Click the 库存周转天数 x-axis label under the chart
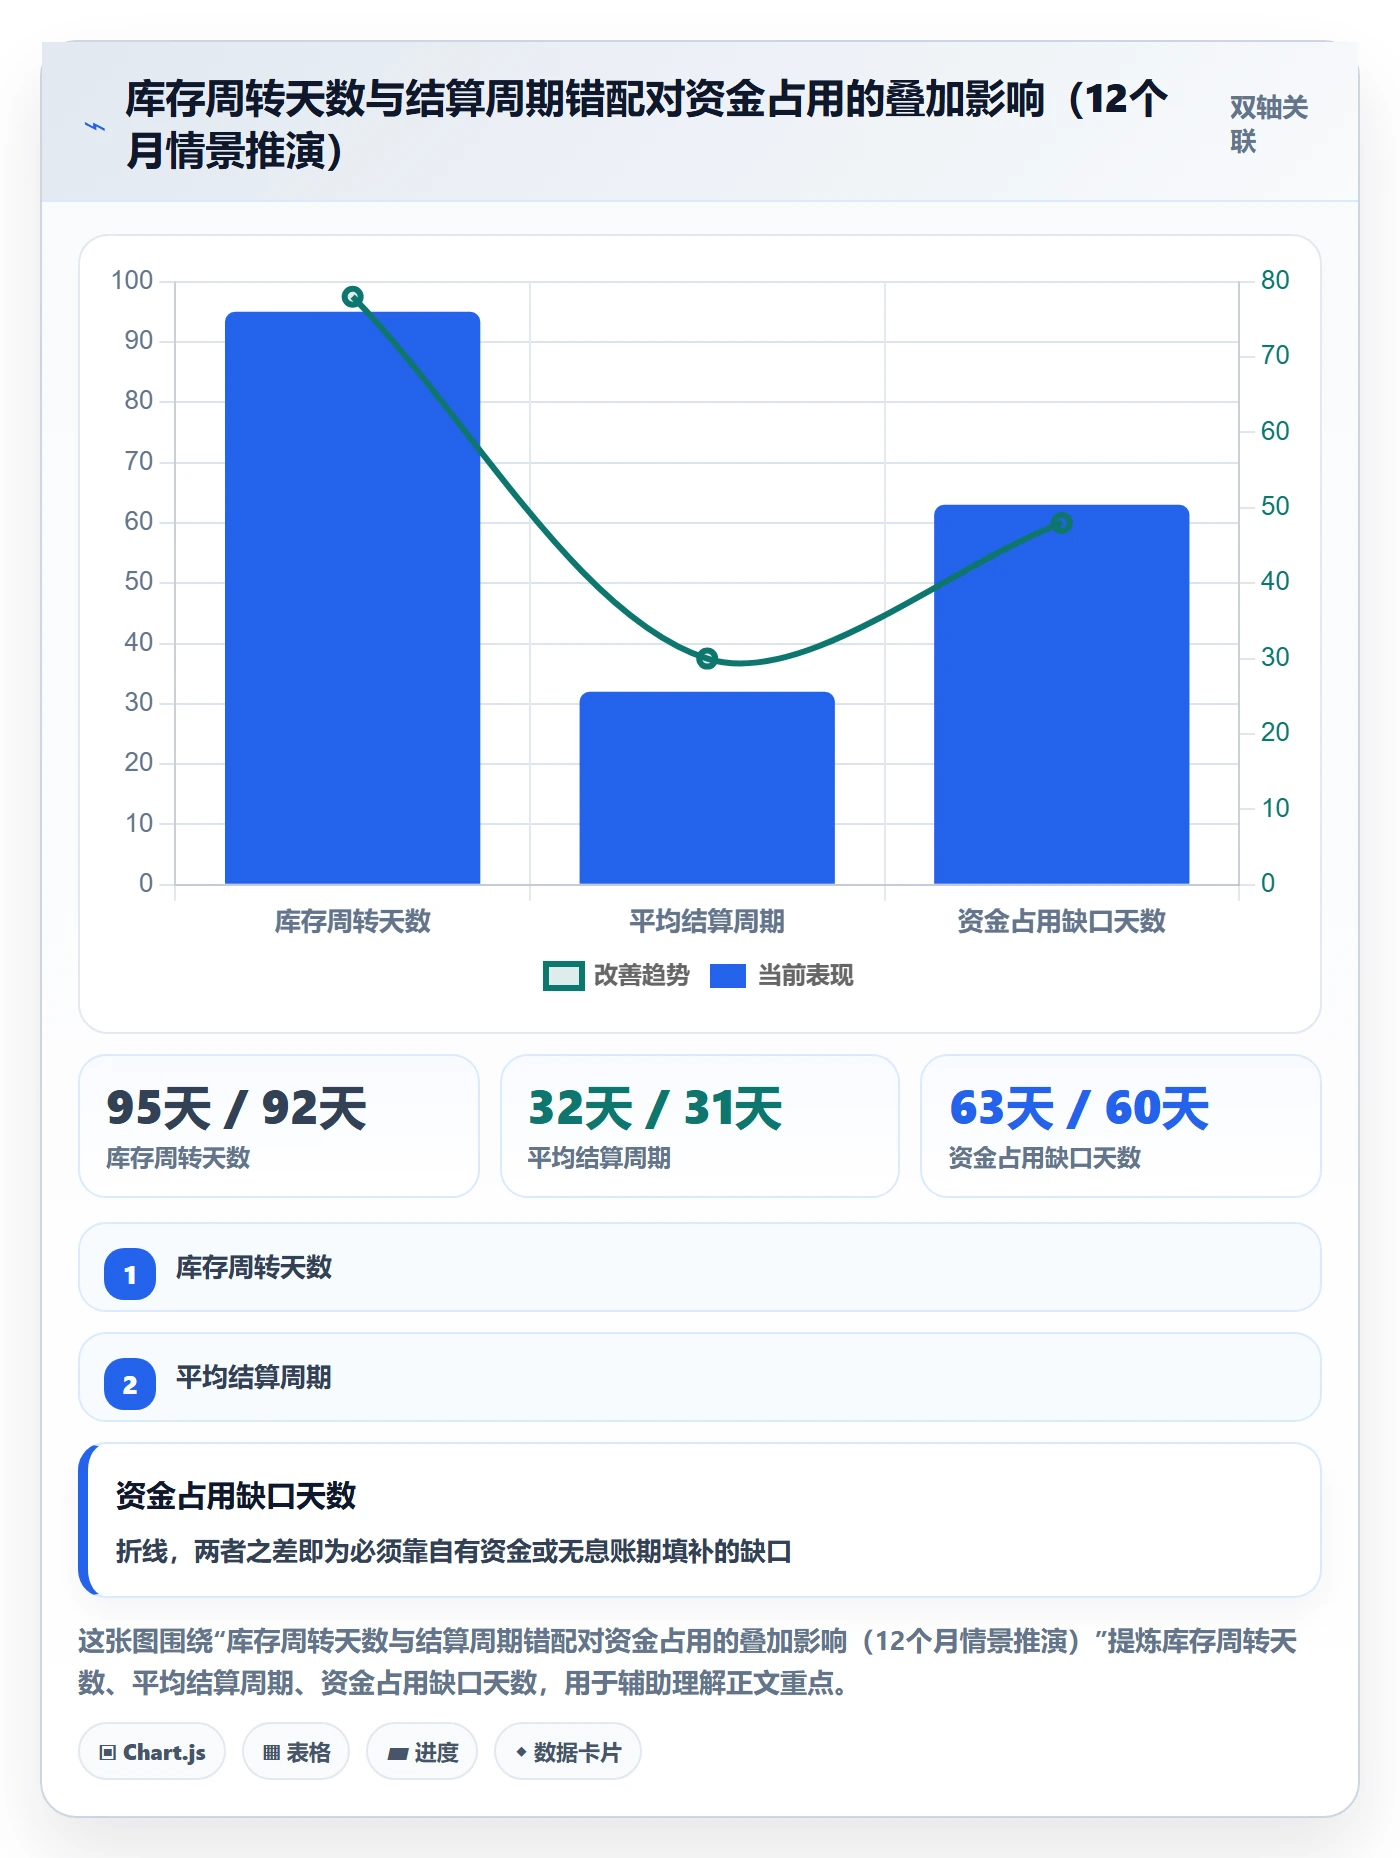Screen dimensions: 1400x1858 353,921
